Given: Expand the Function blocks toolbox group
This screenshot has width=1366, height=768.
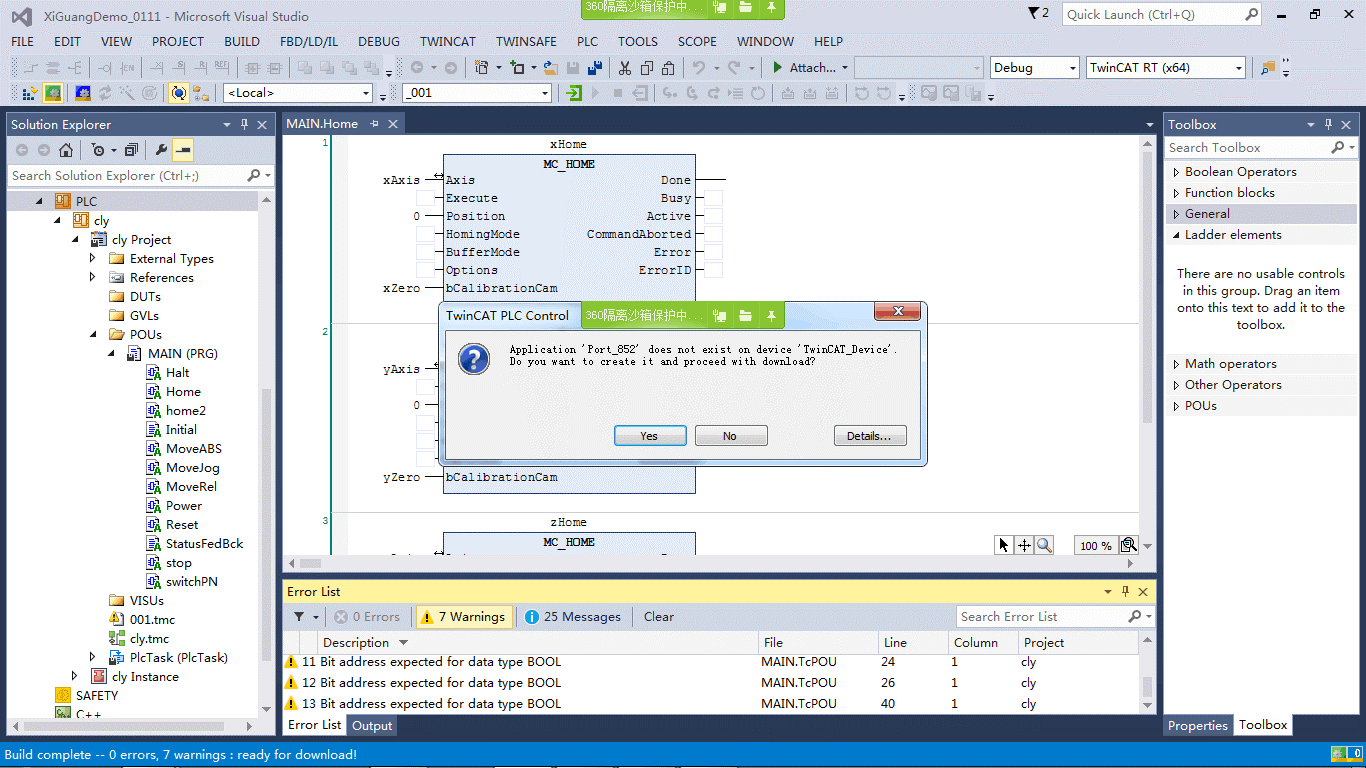Looking at the screenshot, I should 1176,193.
